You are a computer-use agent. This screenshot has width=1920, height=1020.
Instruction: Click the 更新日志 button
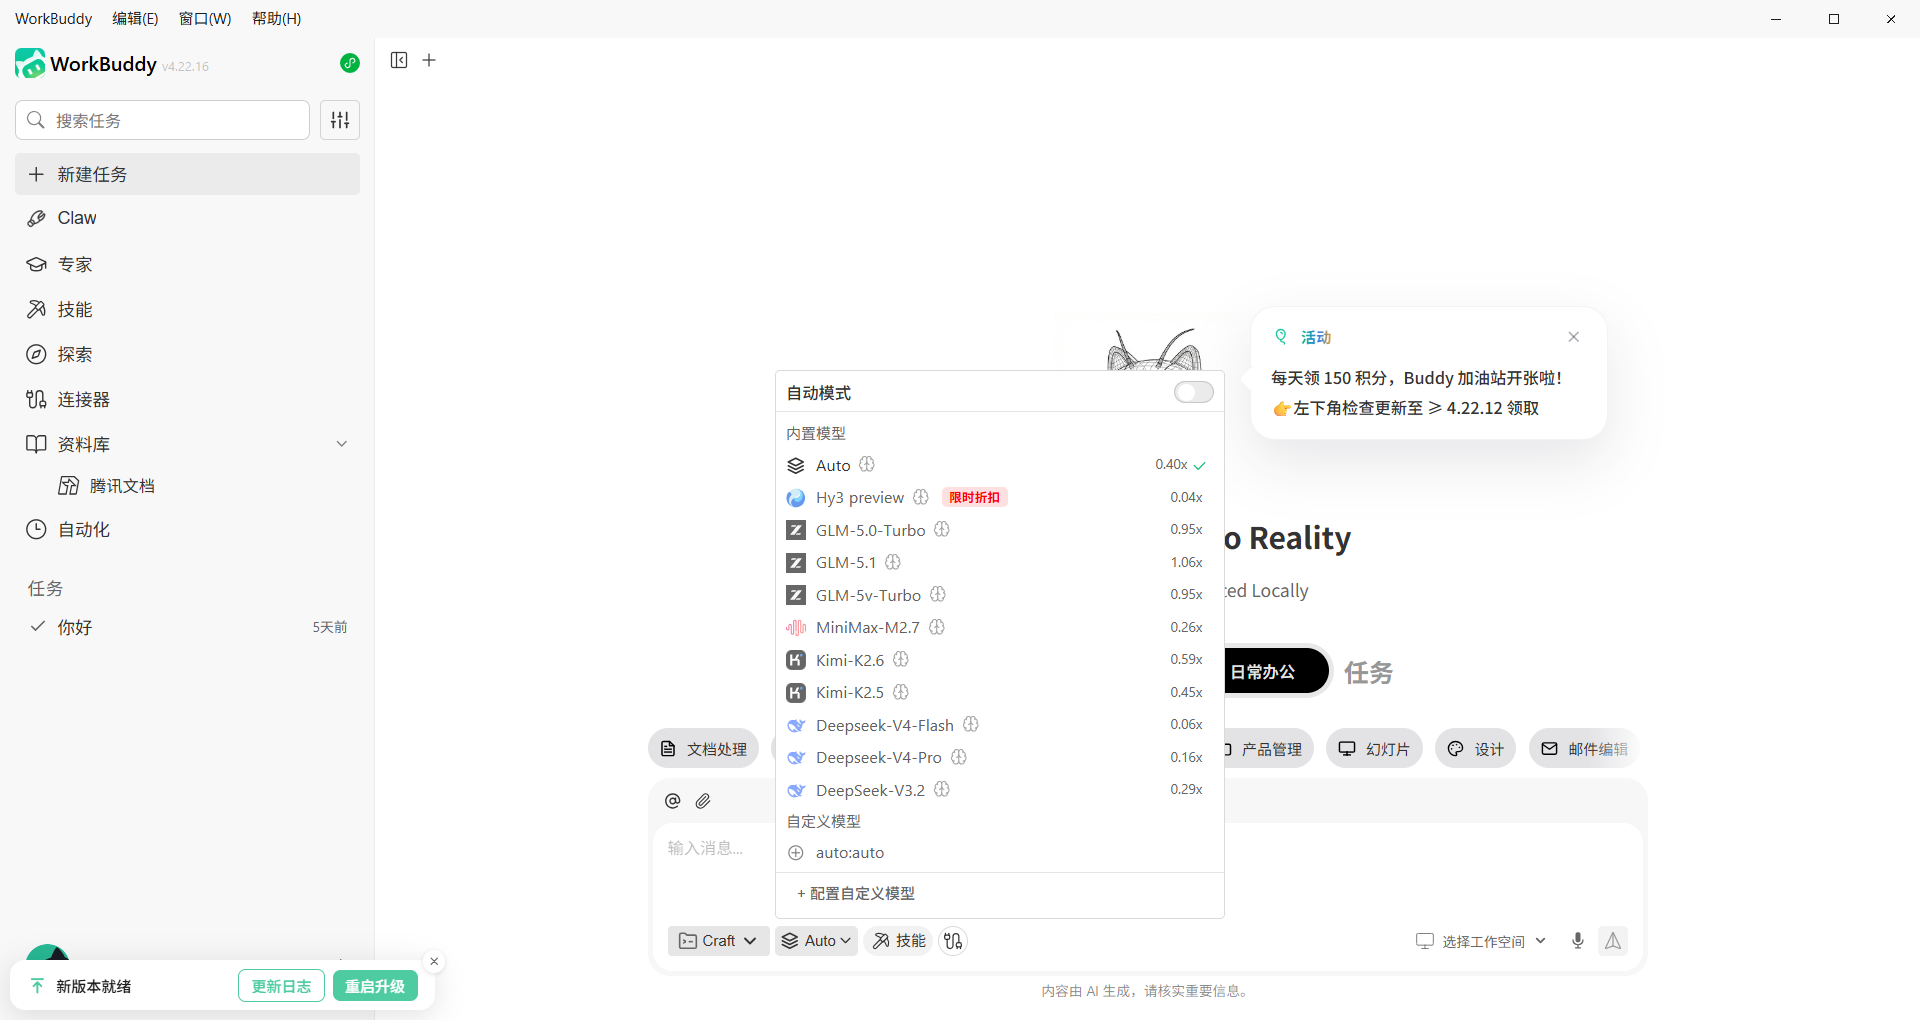pyautogui.click(x=281, y=986)
